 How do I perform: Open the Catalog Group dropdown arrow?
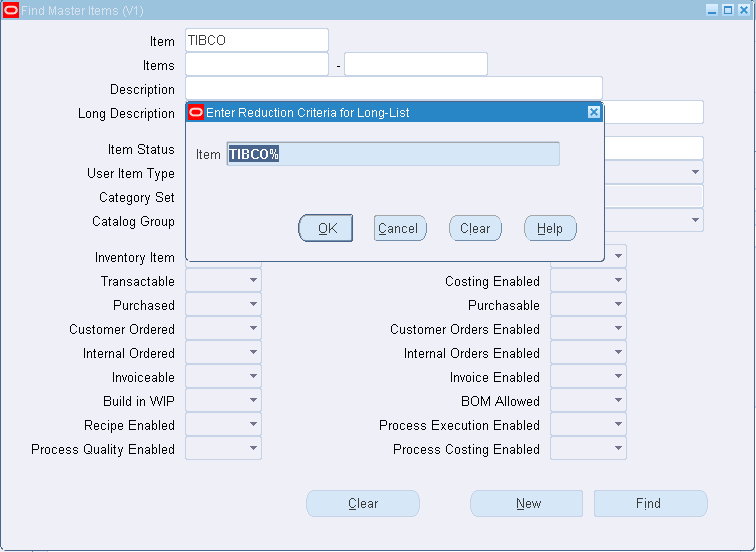(x=695, y=220)
